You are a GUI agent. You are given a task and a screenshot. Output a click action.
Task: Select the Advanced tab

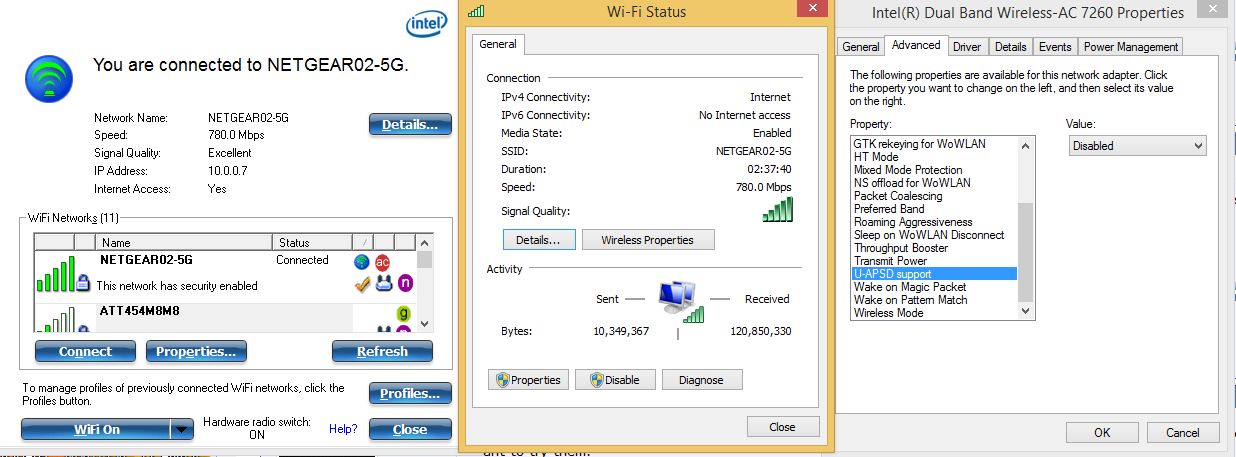coord(916,45)
